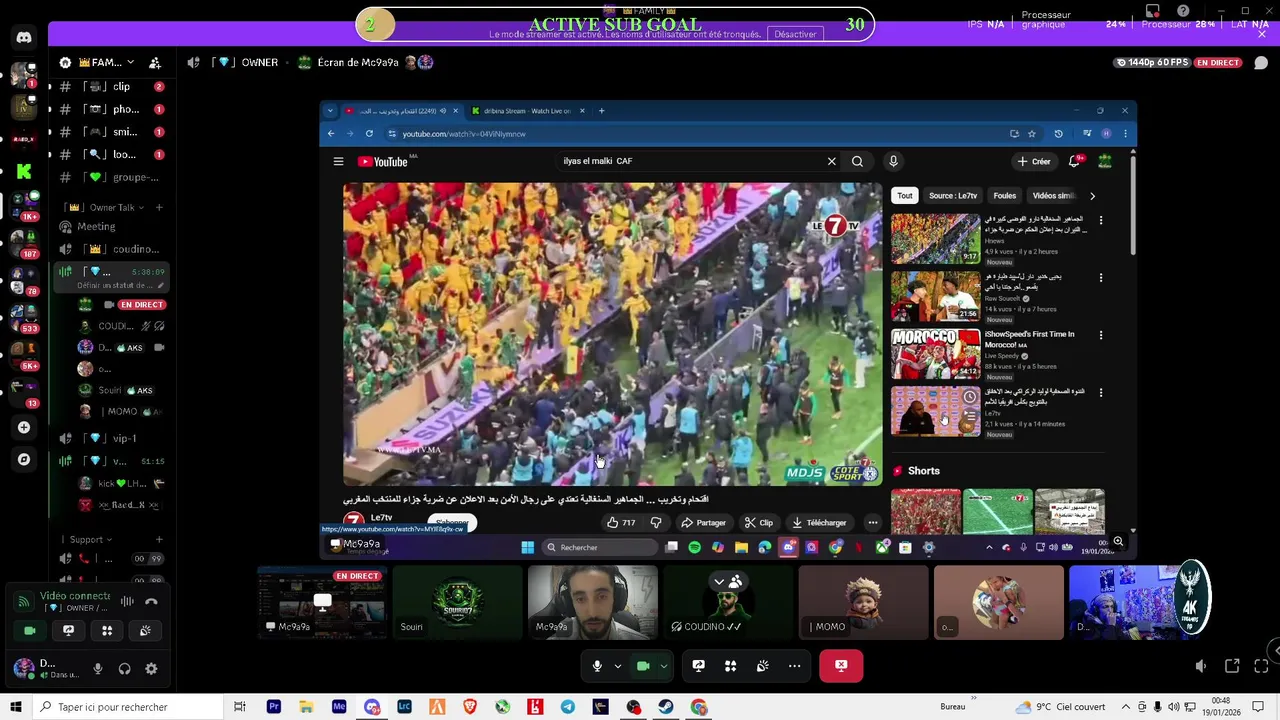
Task: Open the smi... text channel
Action: (x=110, y=132)
